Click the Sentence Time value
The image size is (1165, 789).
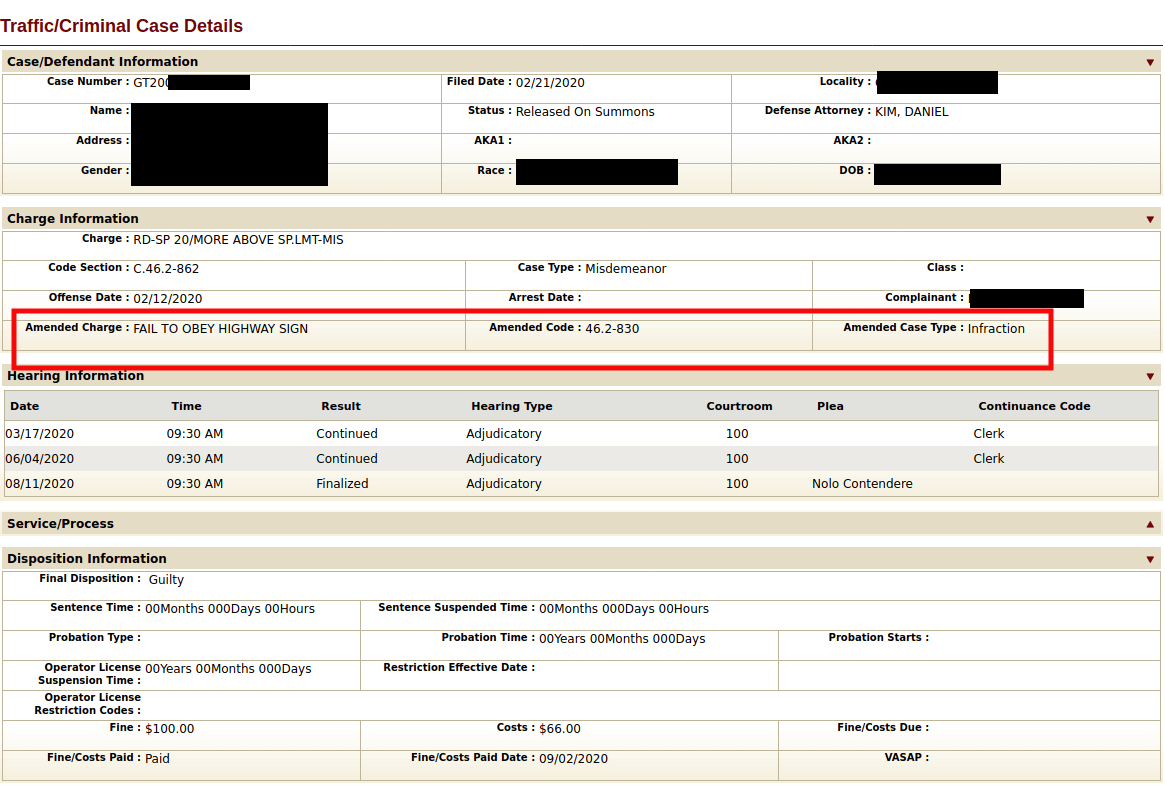pos(230,609)
